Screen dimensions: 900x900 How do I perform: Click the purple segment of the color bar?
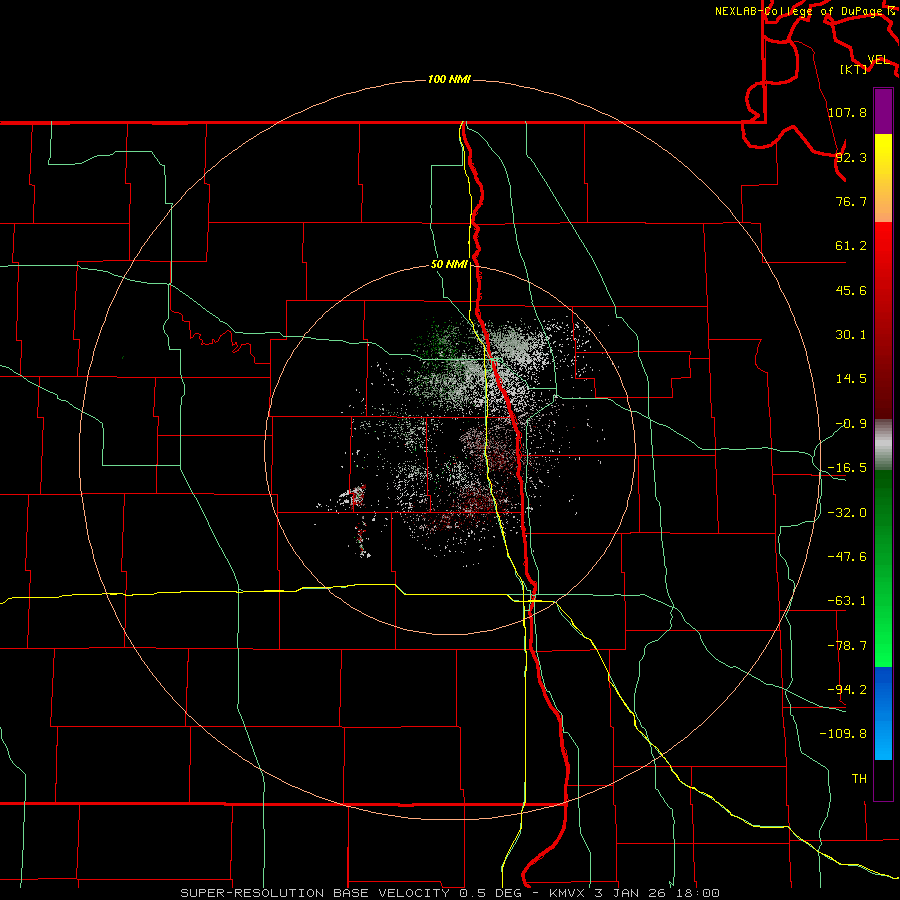[x=883, y=112]
